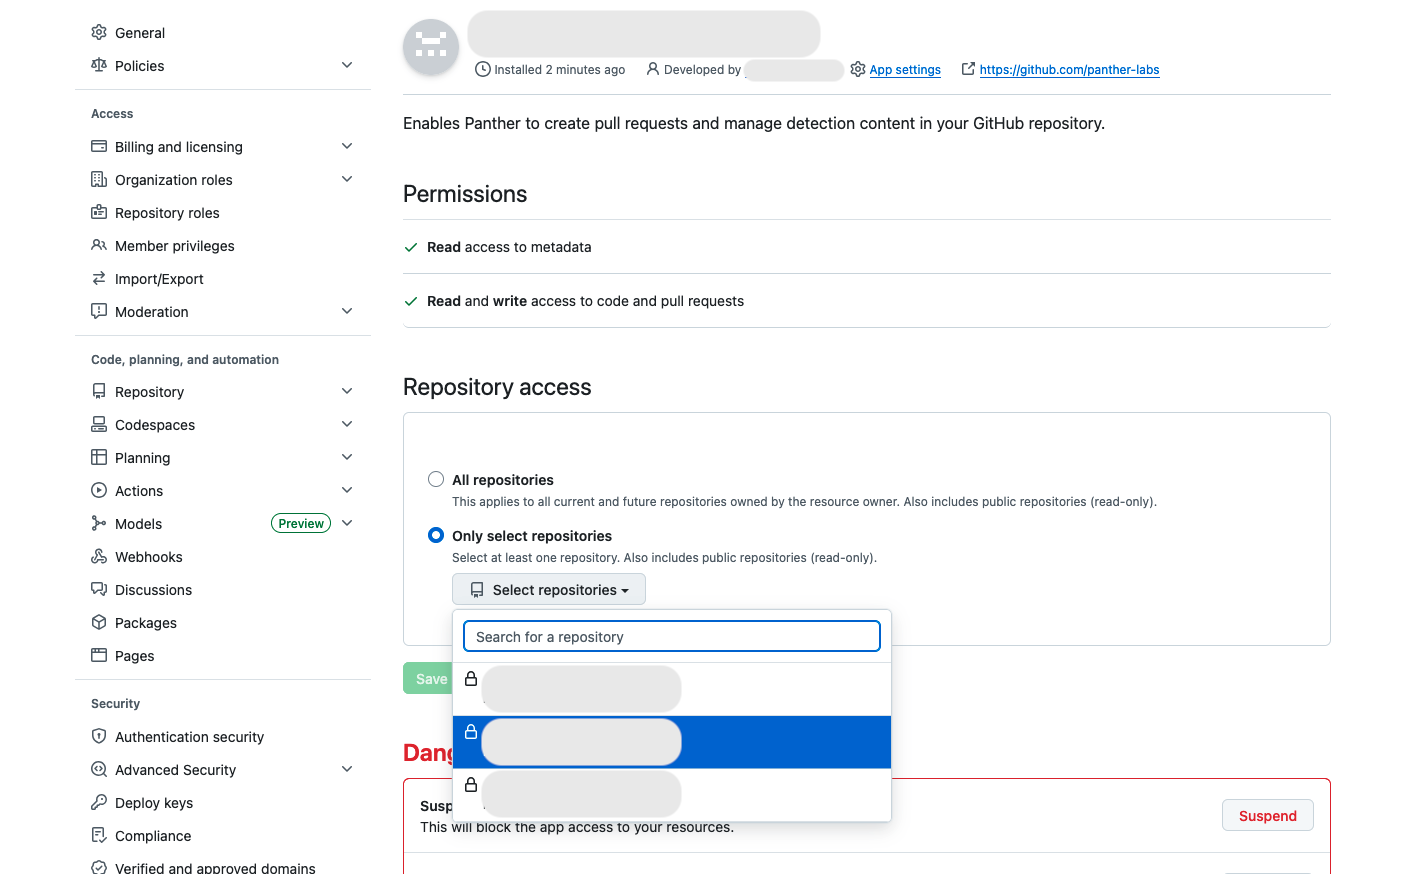
Task: Select the All repositories radio button
Action: 436,479
